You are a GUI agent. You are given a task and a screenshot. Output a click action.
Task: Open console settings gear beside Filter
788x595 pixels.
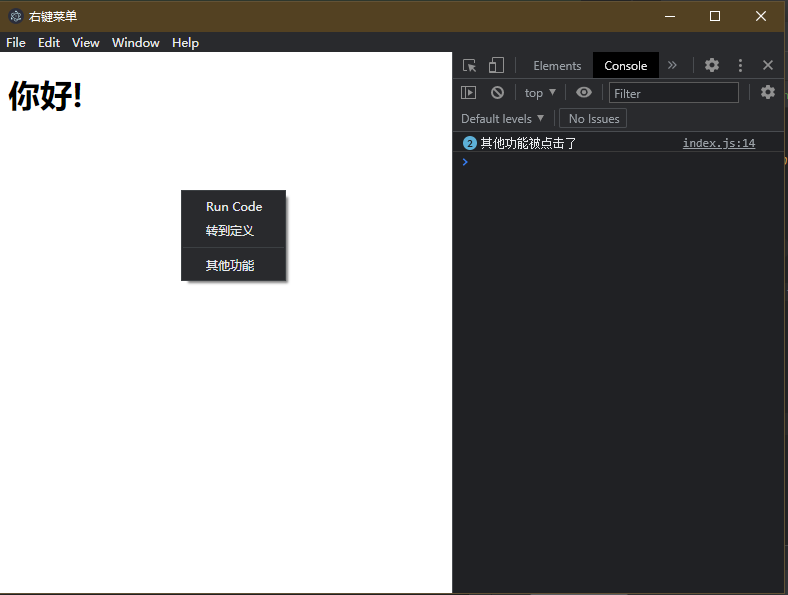click(x=767, y=92)
